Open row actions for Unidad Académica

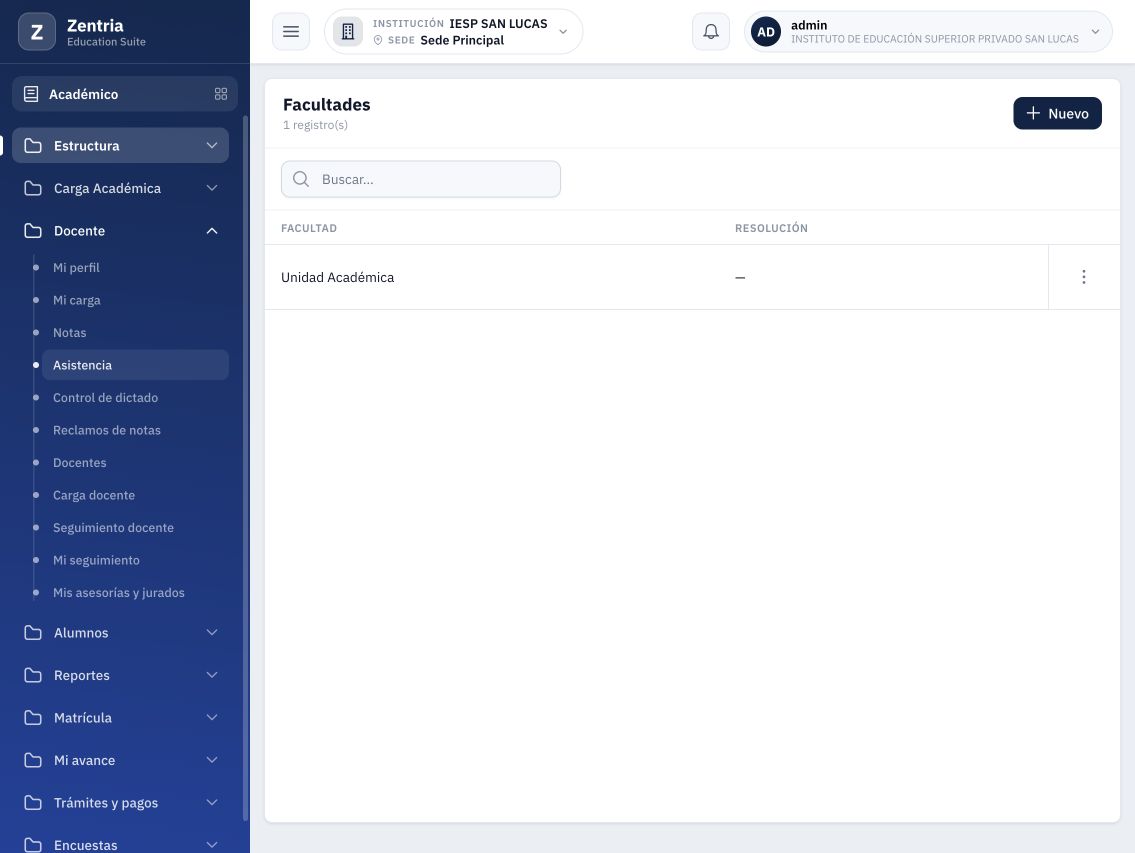[x=1084, y=277]
